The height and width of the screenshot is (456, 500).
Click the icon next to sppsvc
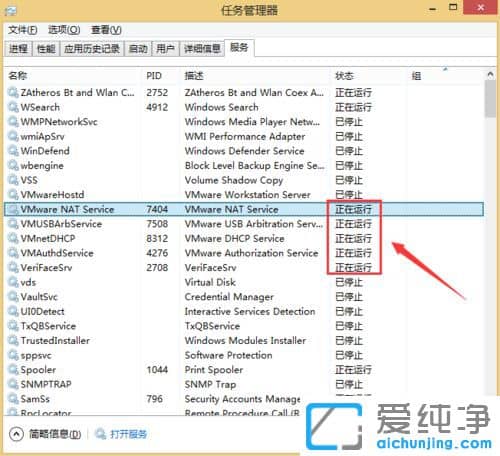point(13,355)
